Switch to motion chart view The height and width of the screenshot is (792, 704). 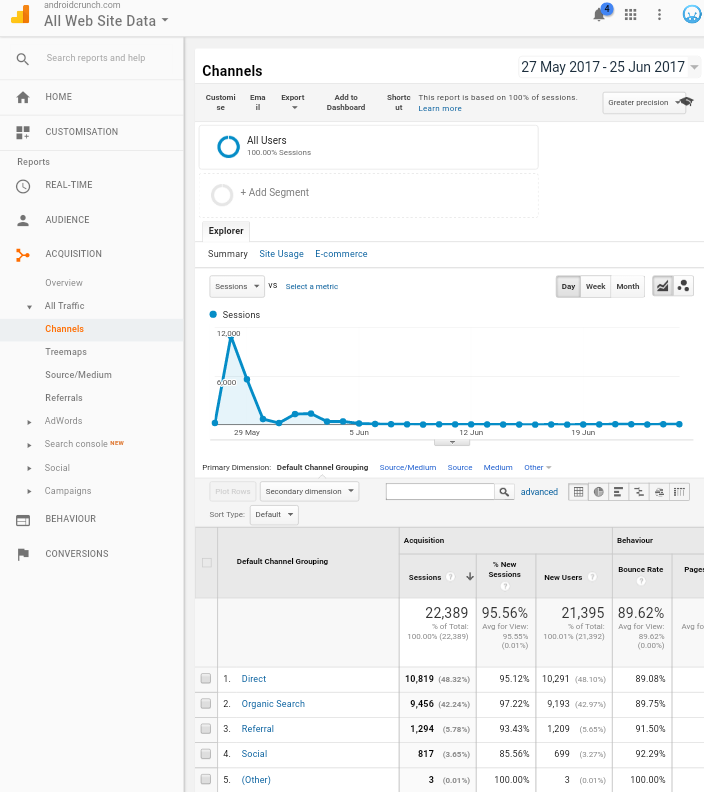tap(684, 286)
